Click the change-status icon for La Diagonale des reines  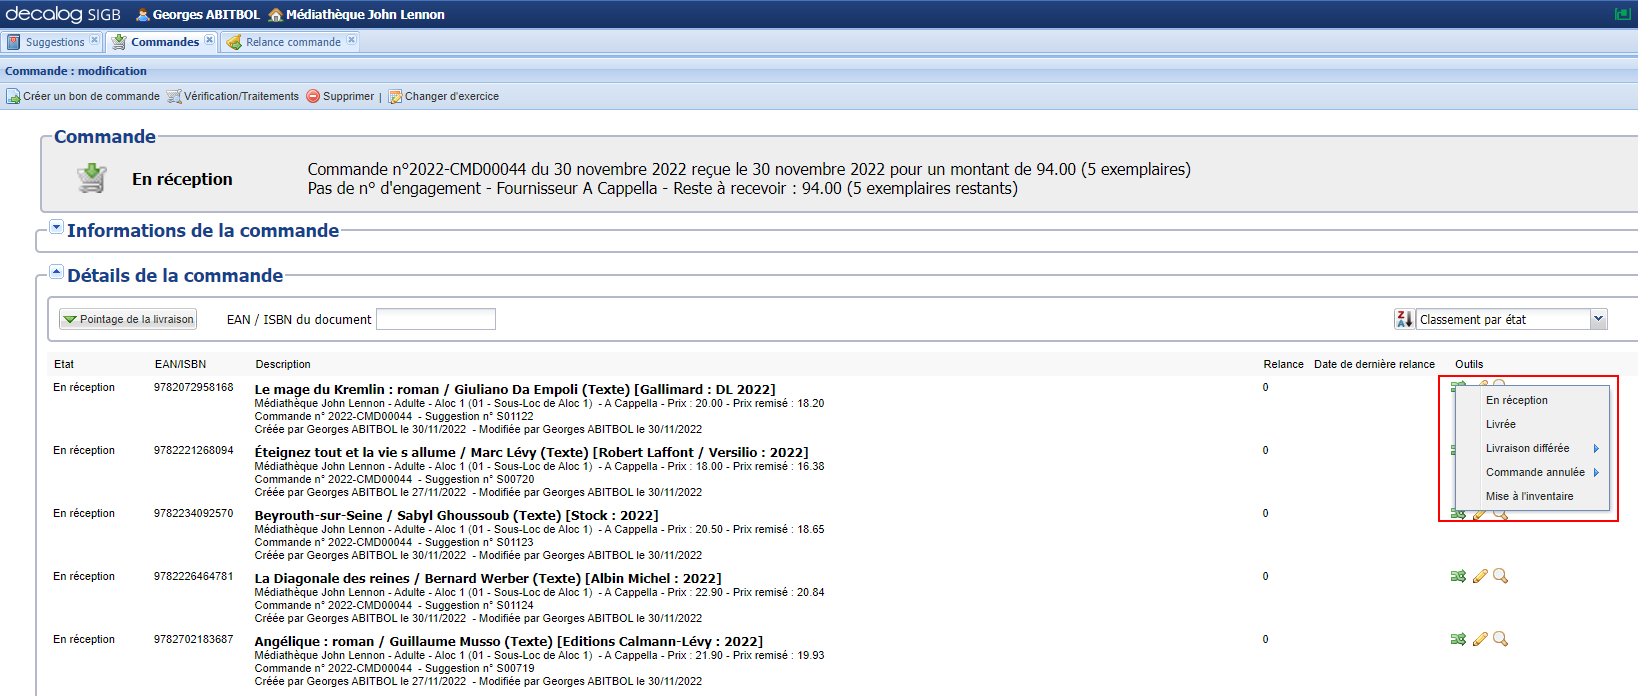(1458, 576)
